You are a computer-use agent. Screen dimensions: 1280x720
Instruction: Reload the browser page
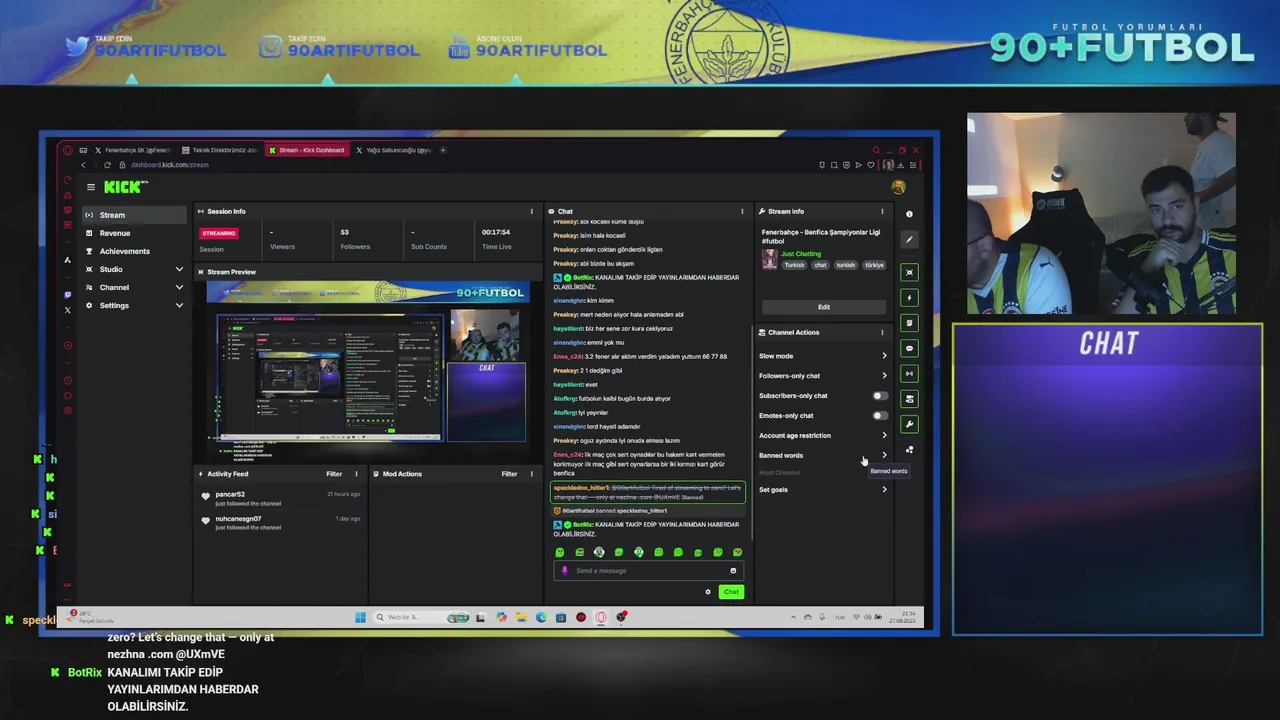click(x=107, y=165)
